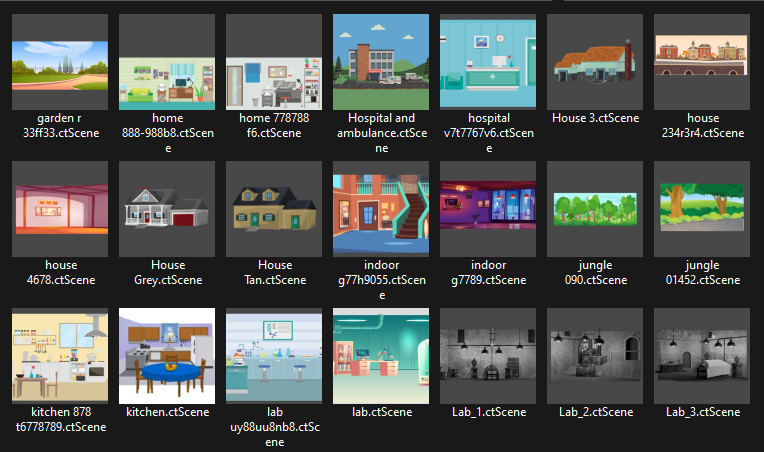Select indoor g77h9055.ctScene staircase scene
The height and width of the screenshot is (452, 764).
(x=381, y=209)
